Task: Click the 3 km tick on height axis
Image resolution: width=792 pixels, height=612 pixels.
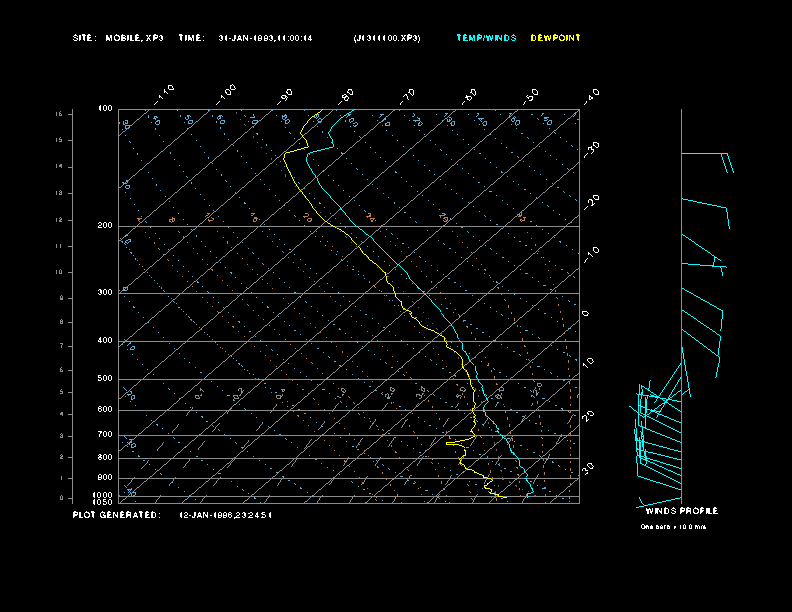Action: click(x=61, y=435)
